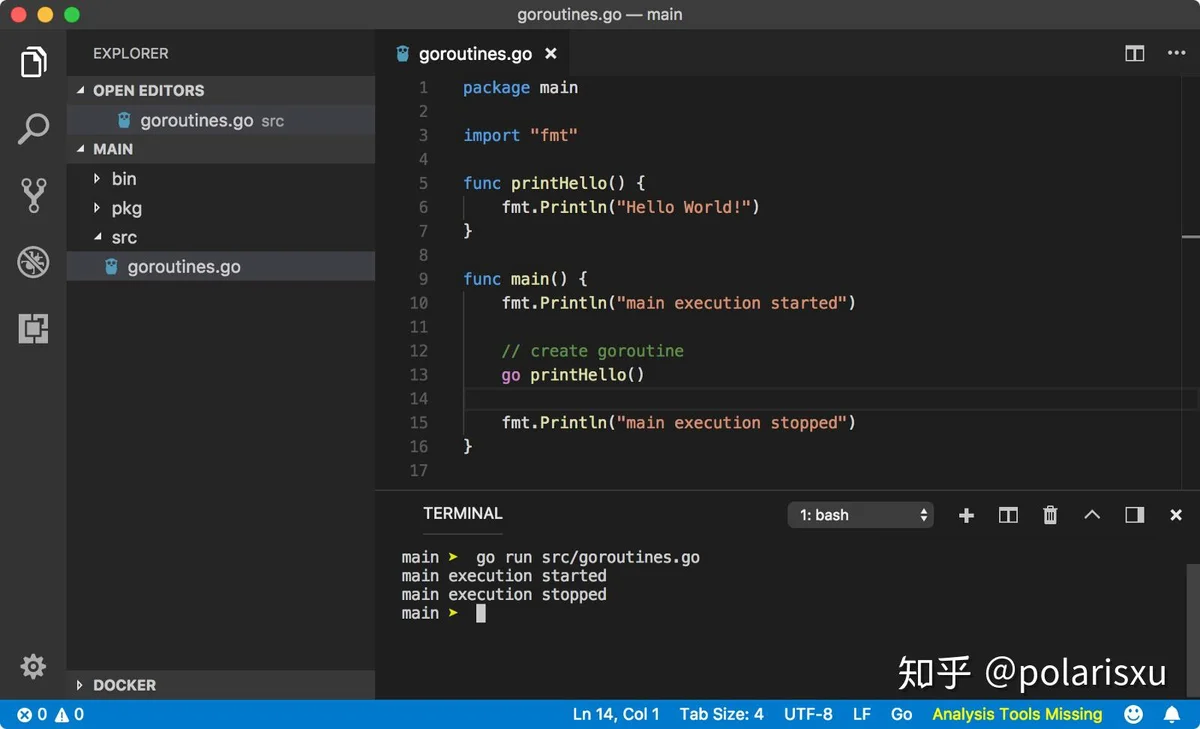
Task: Open the Manage gear menu
Action: click(33, 666)
